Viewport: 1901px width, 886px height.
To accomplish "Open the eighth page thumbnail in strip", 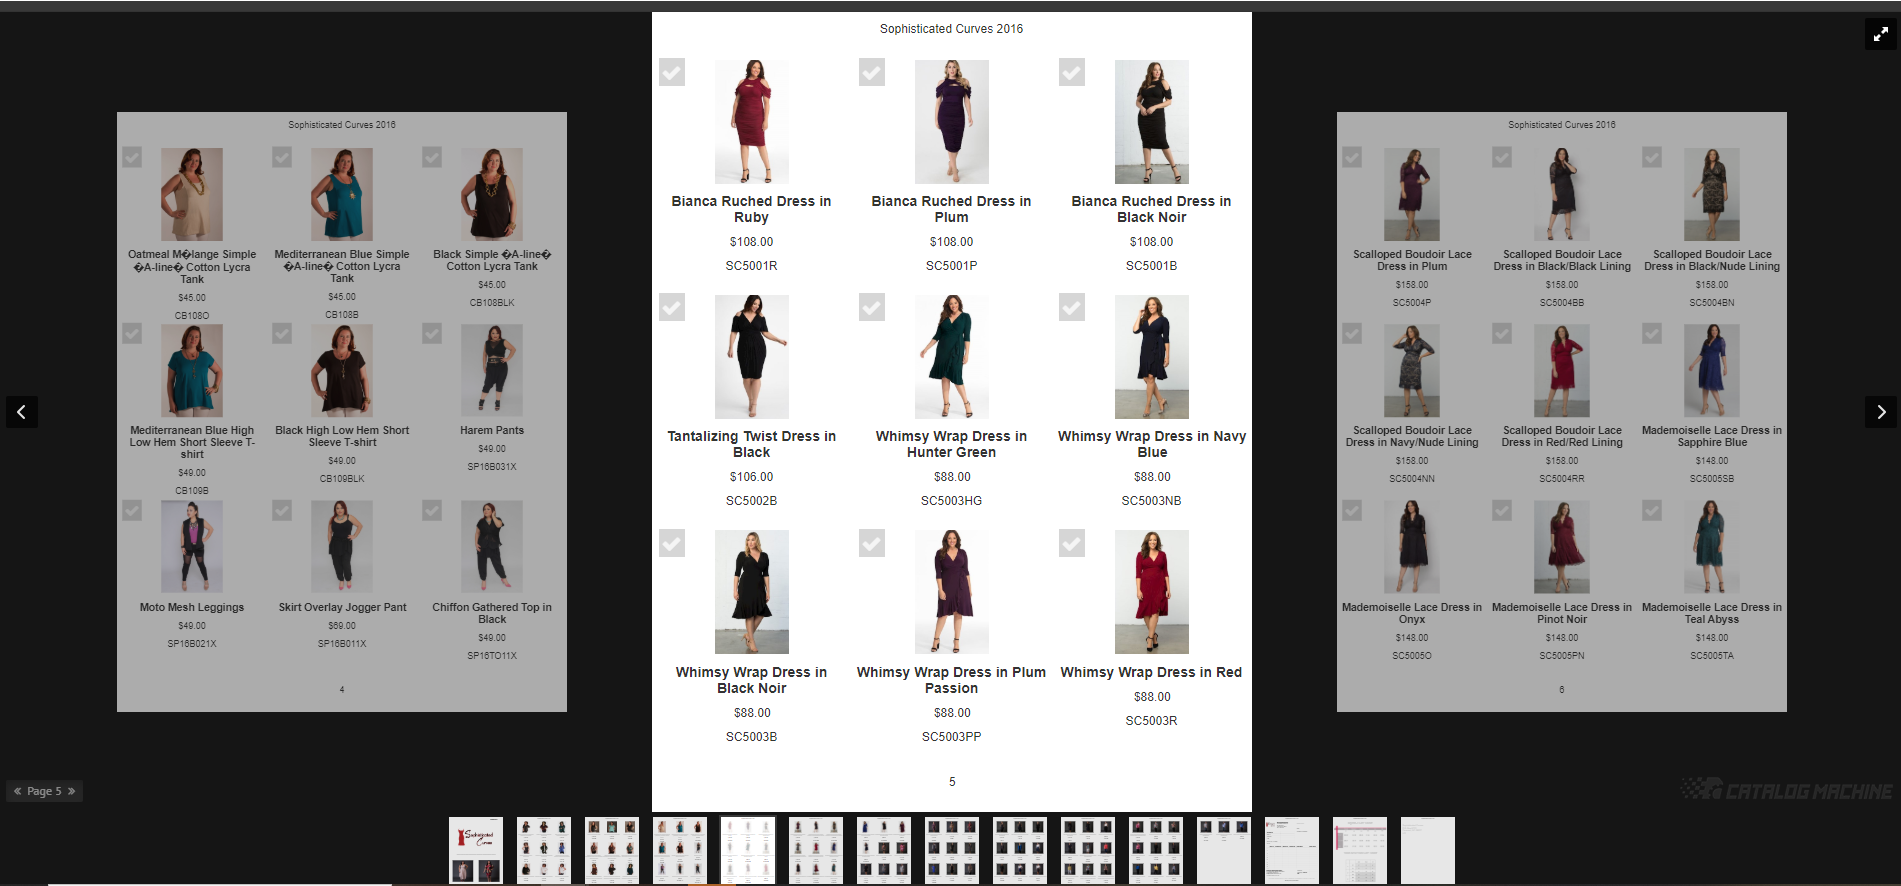I will pos(952,850).
